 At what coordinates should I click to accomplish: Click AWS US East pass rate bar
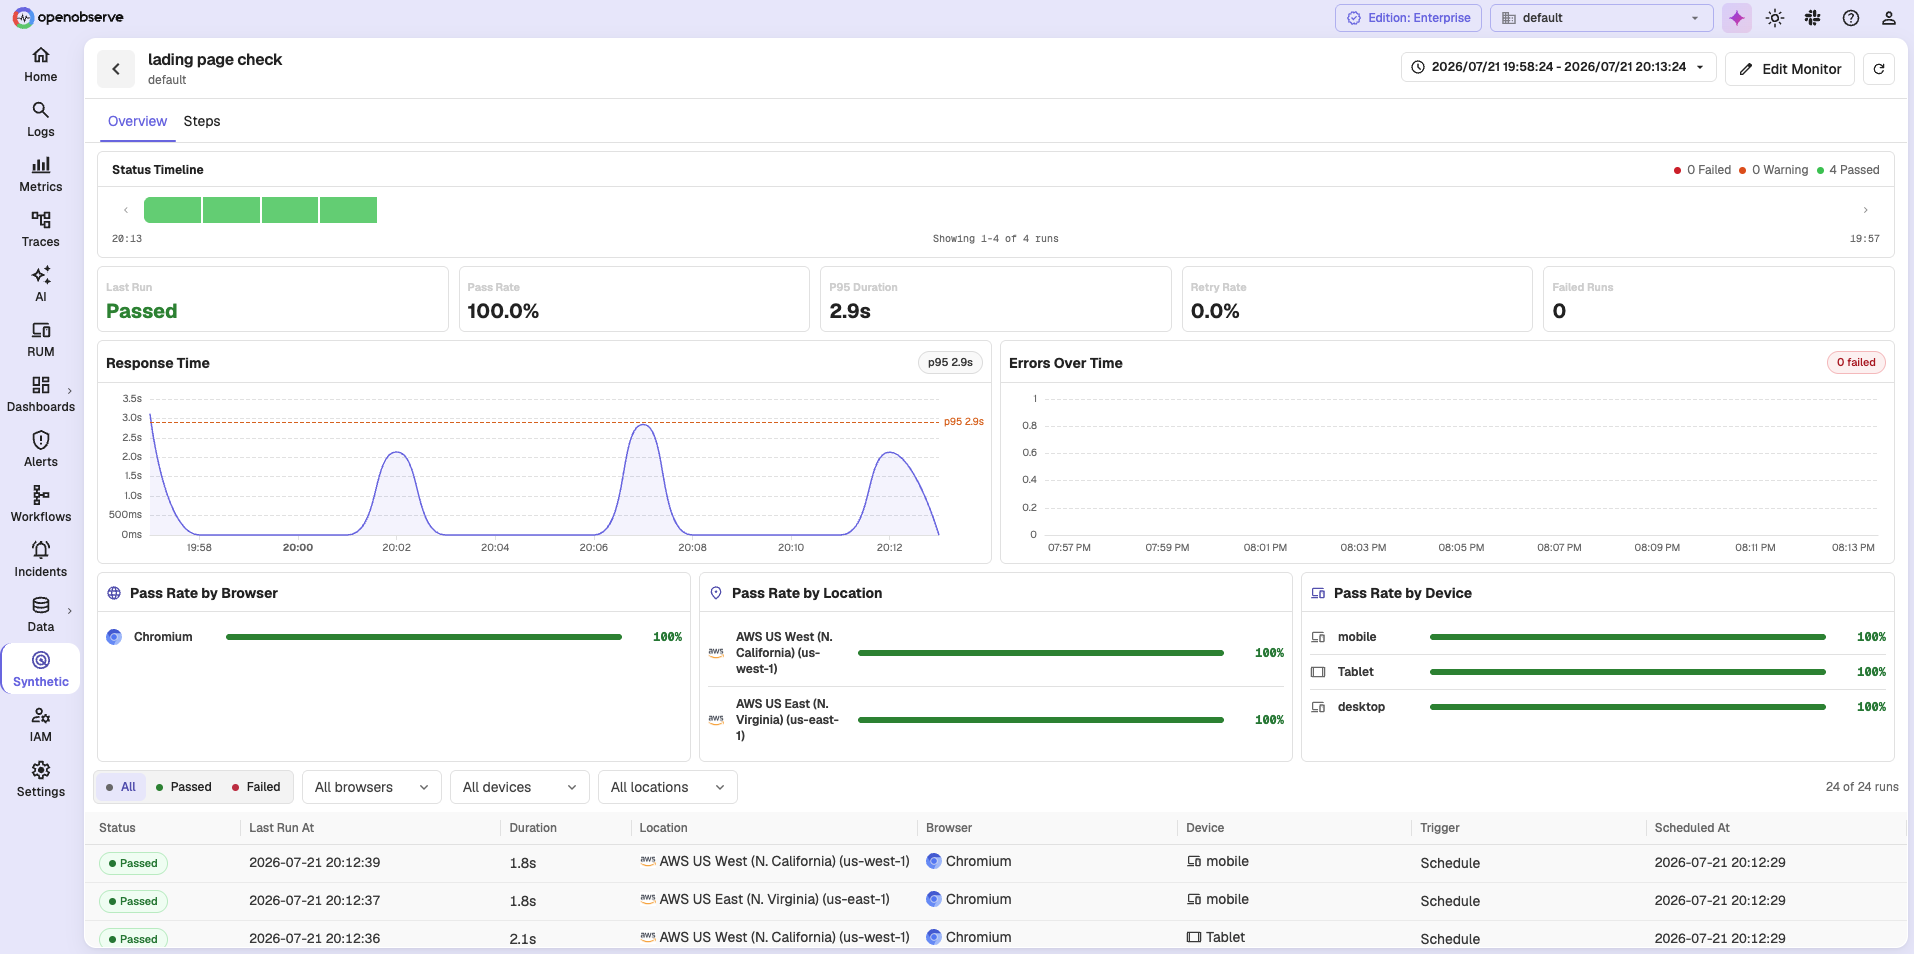click(x=1041, y=720)
